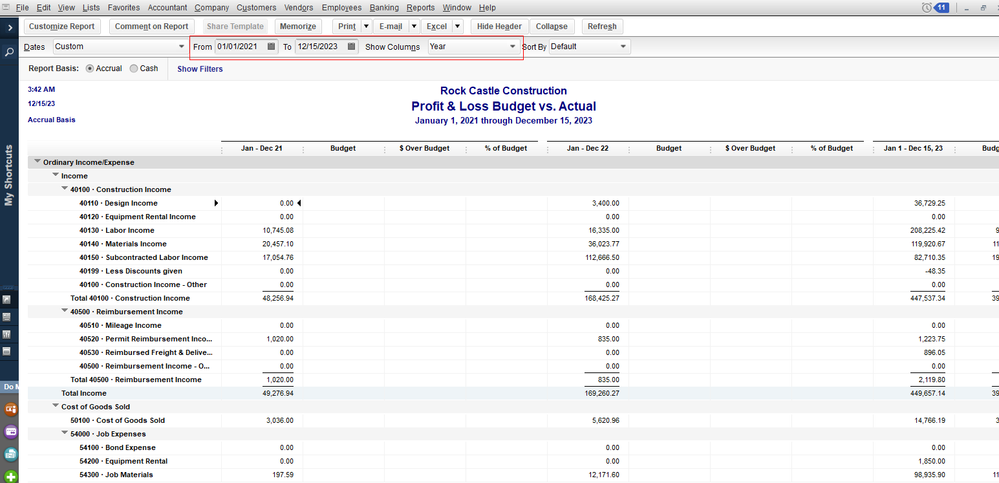
Task: Collapse the Cost of Goods Sold group
Action: coord(55,407)
